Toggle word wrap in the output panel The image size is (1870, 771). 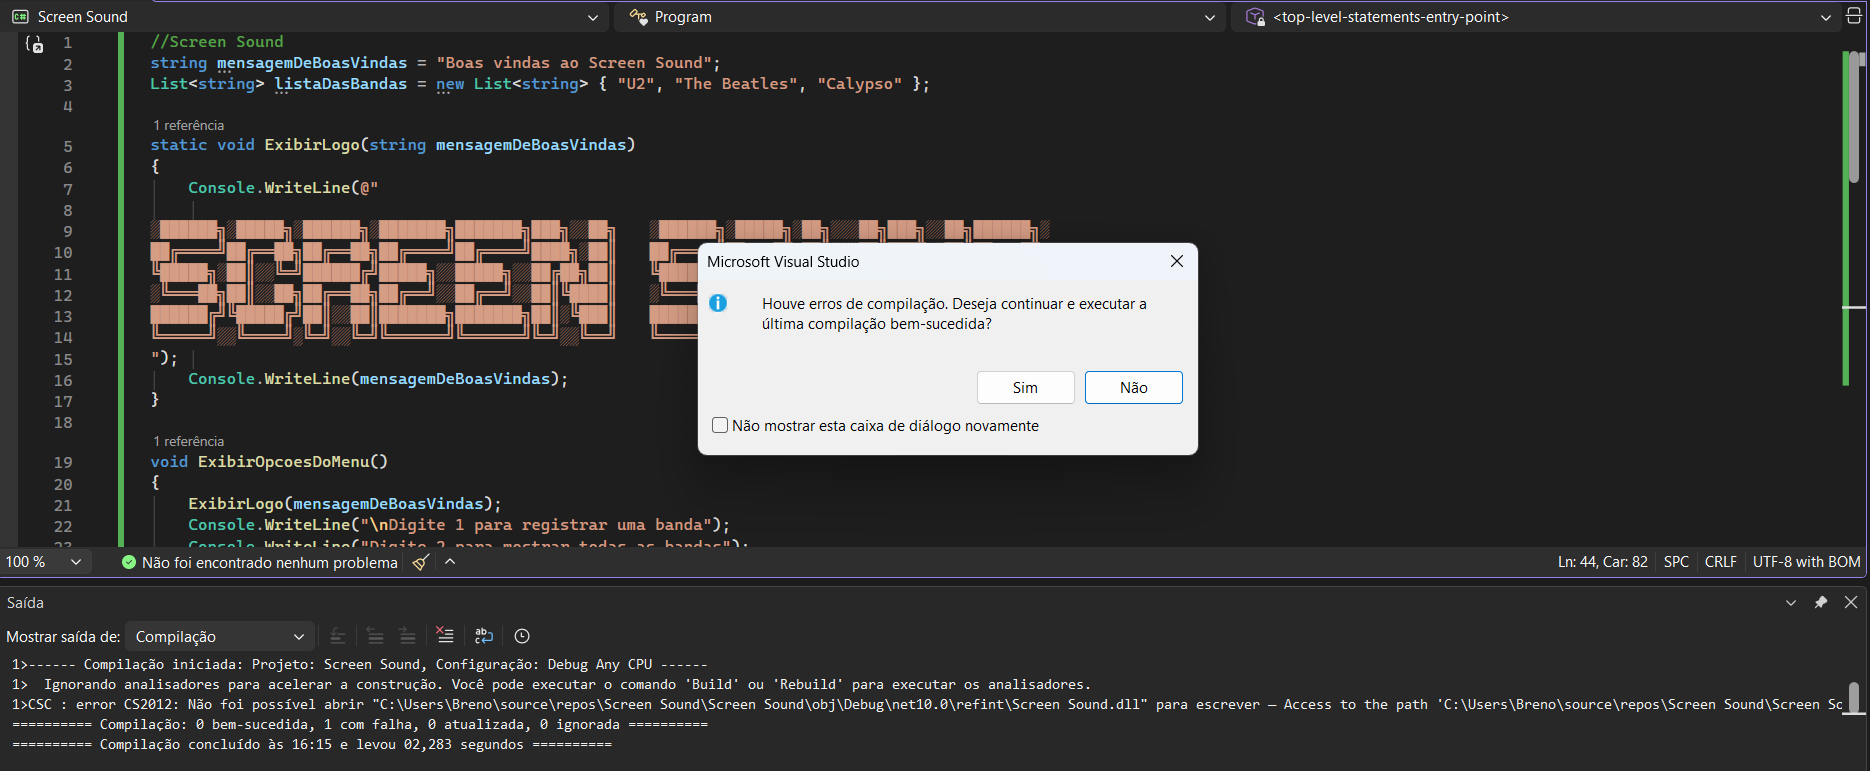[x=484, y=636]
